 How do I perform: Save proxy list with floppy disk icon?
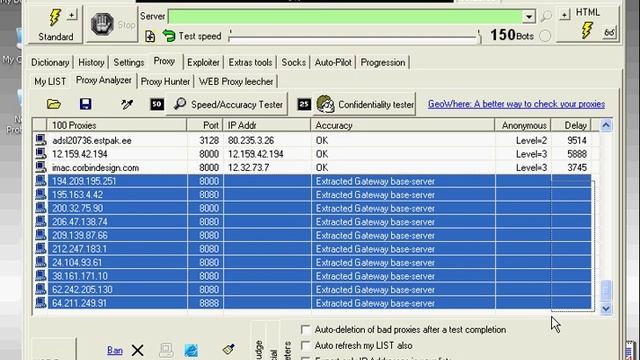click(x=85, y=104)
